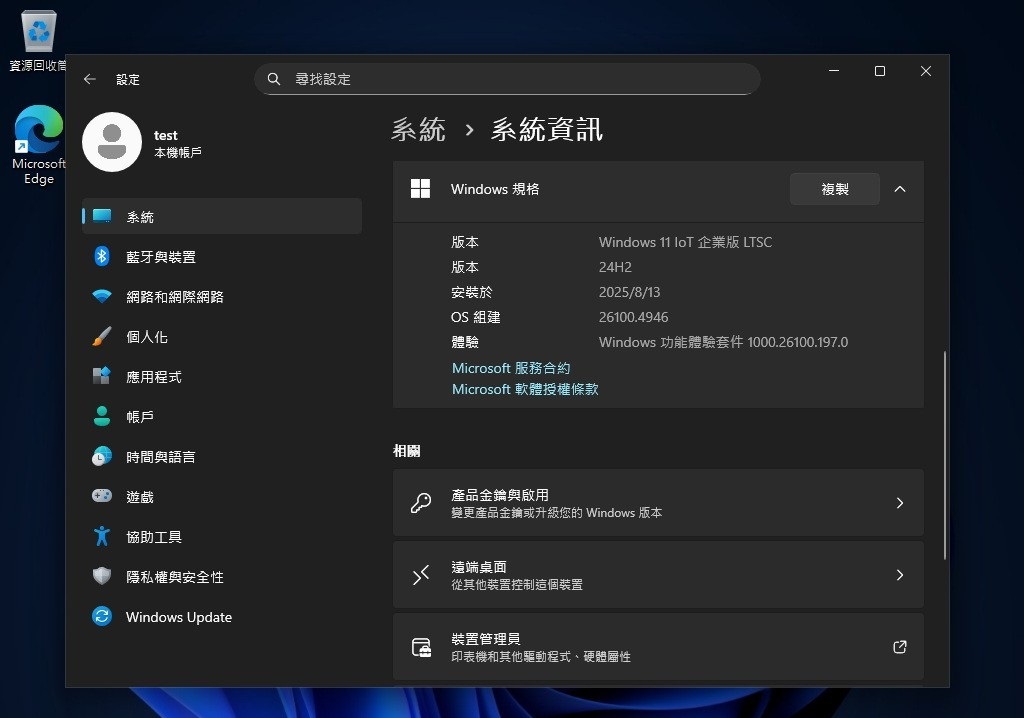Click the accessibility figure icon for 協助工具

(x=102, y=536)
